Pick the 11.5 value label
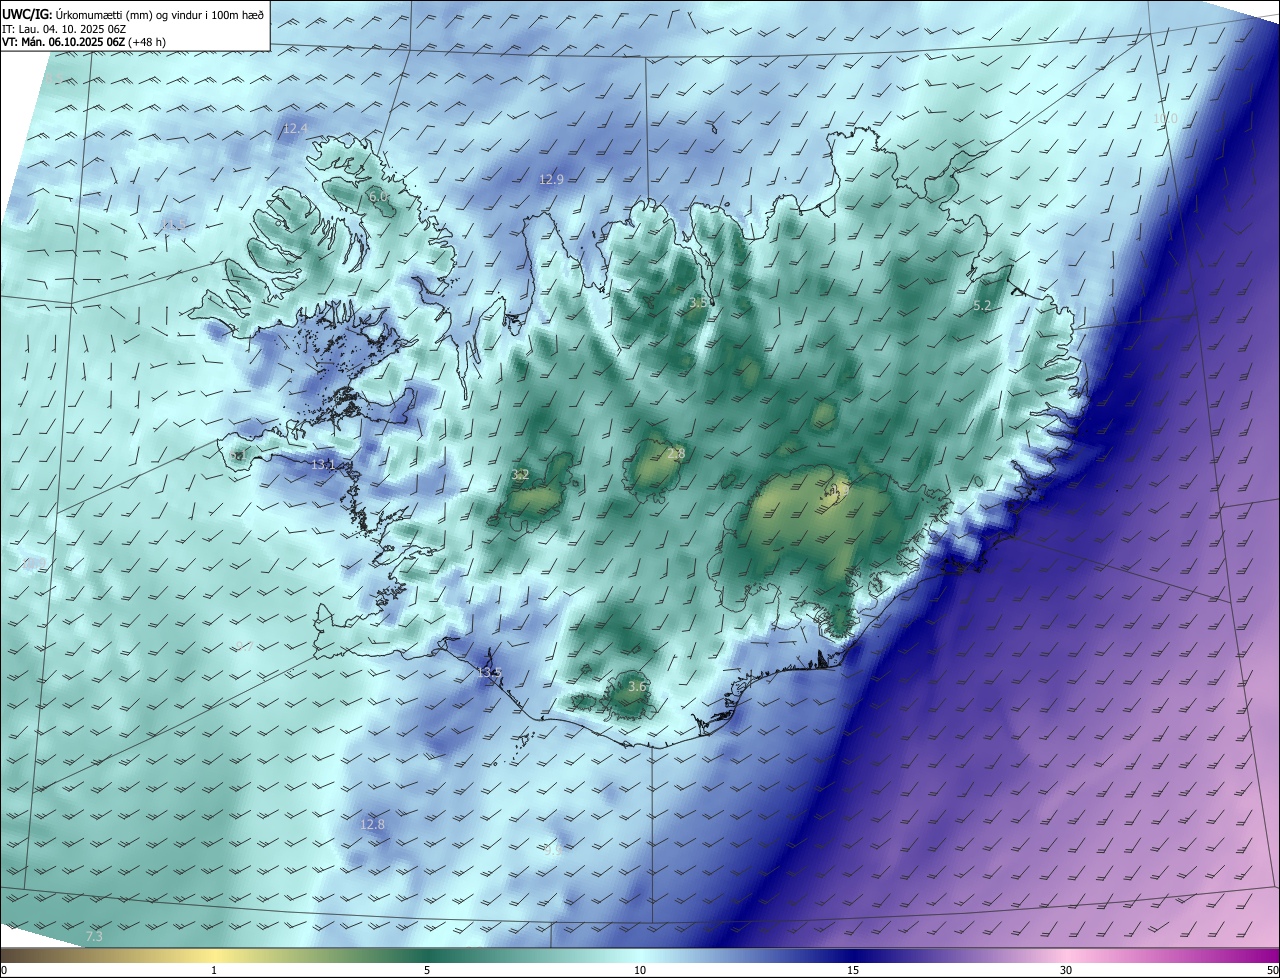The width and height of the screenshot is (1280, 978). pyautogui.click(x=174, y=225)
